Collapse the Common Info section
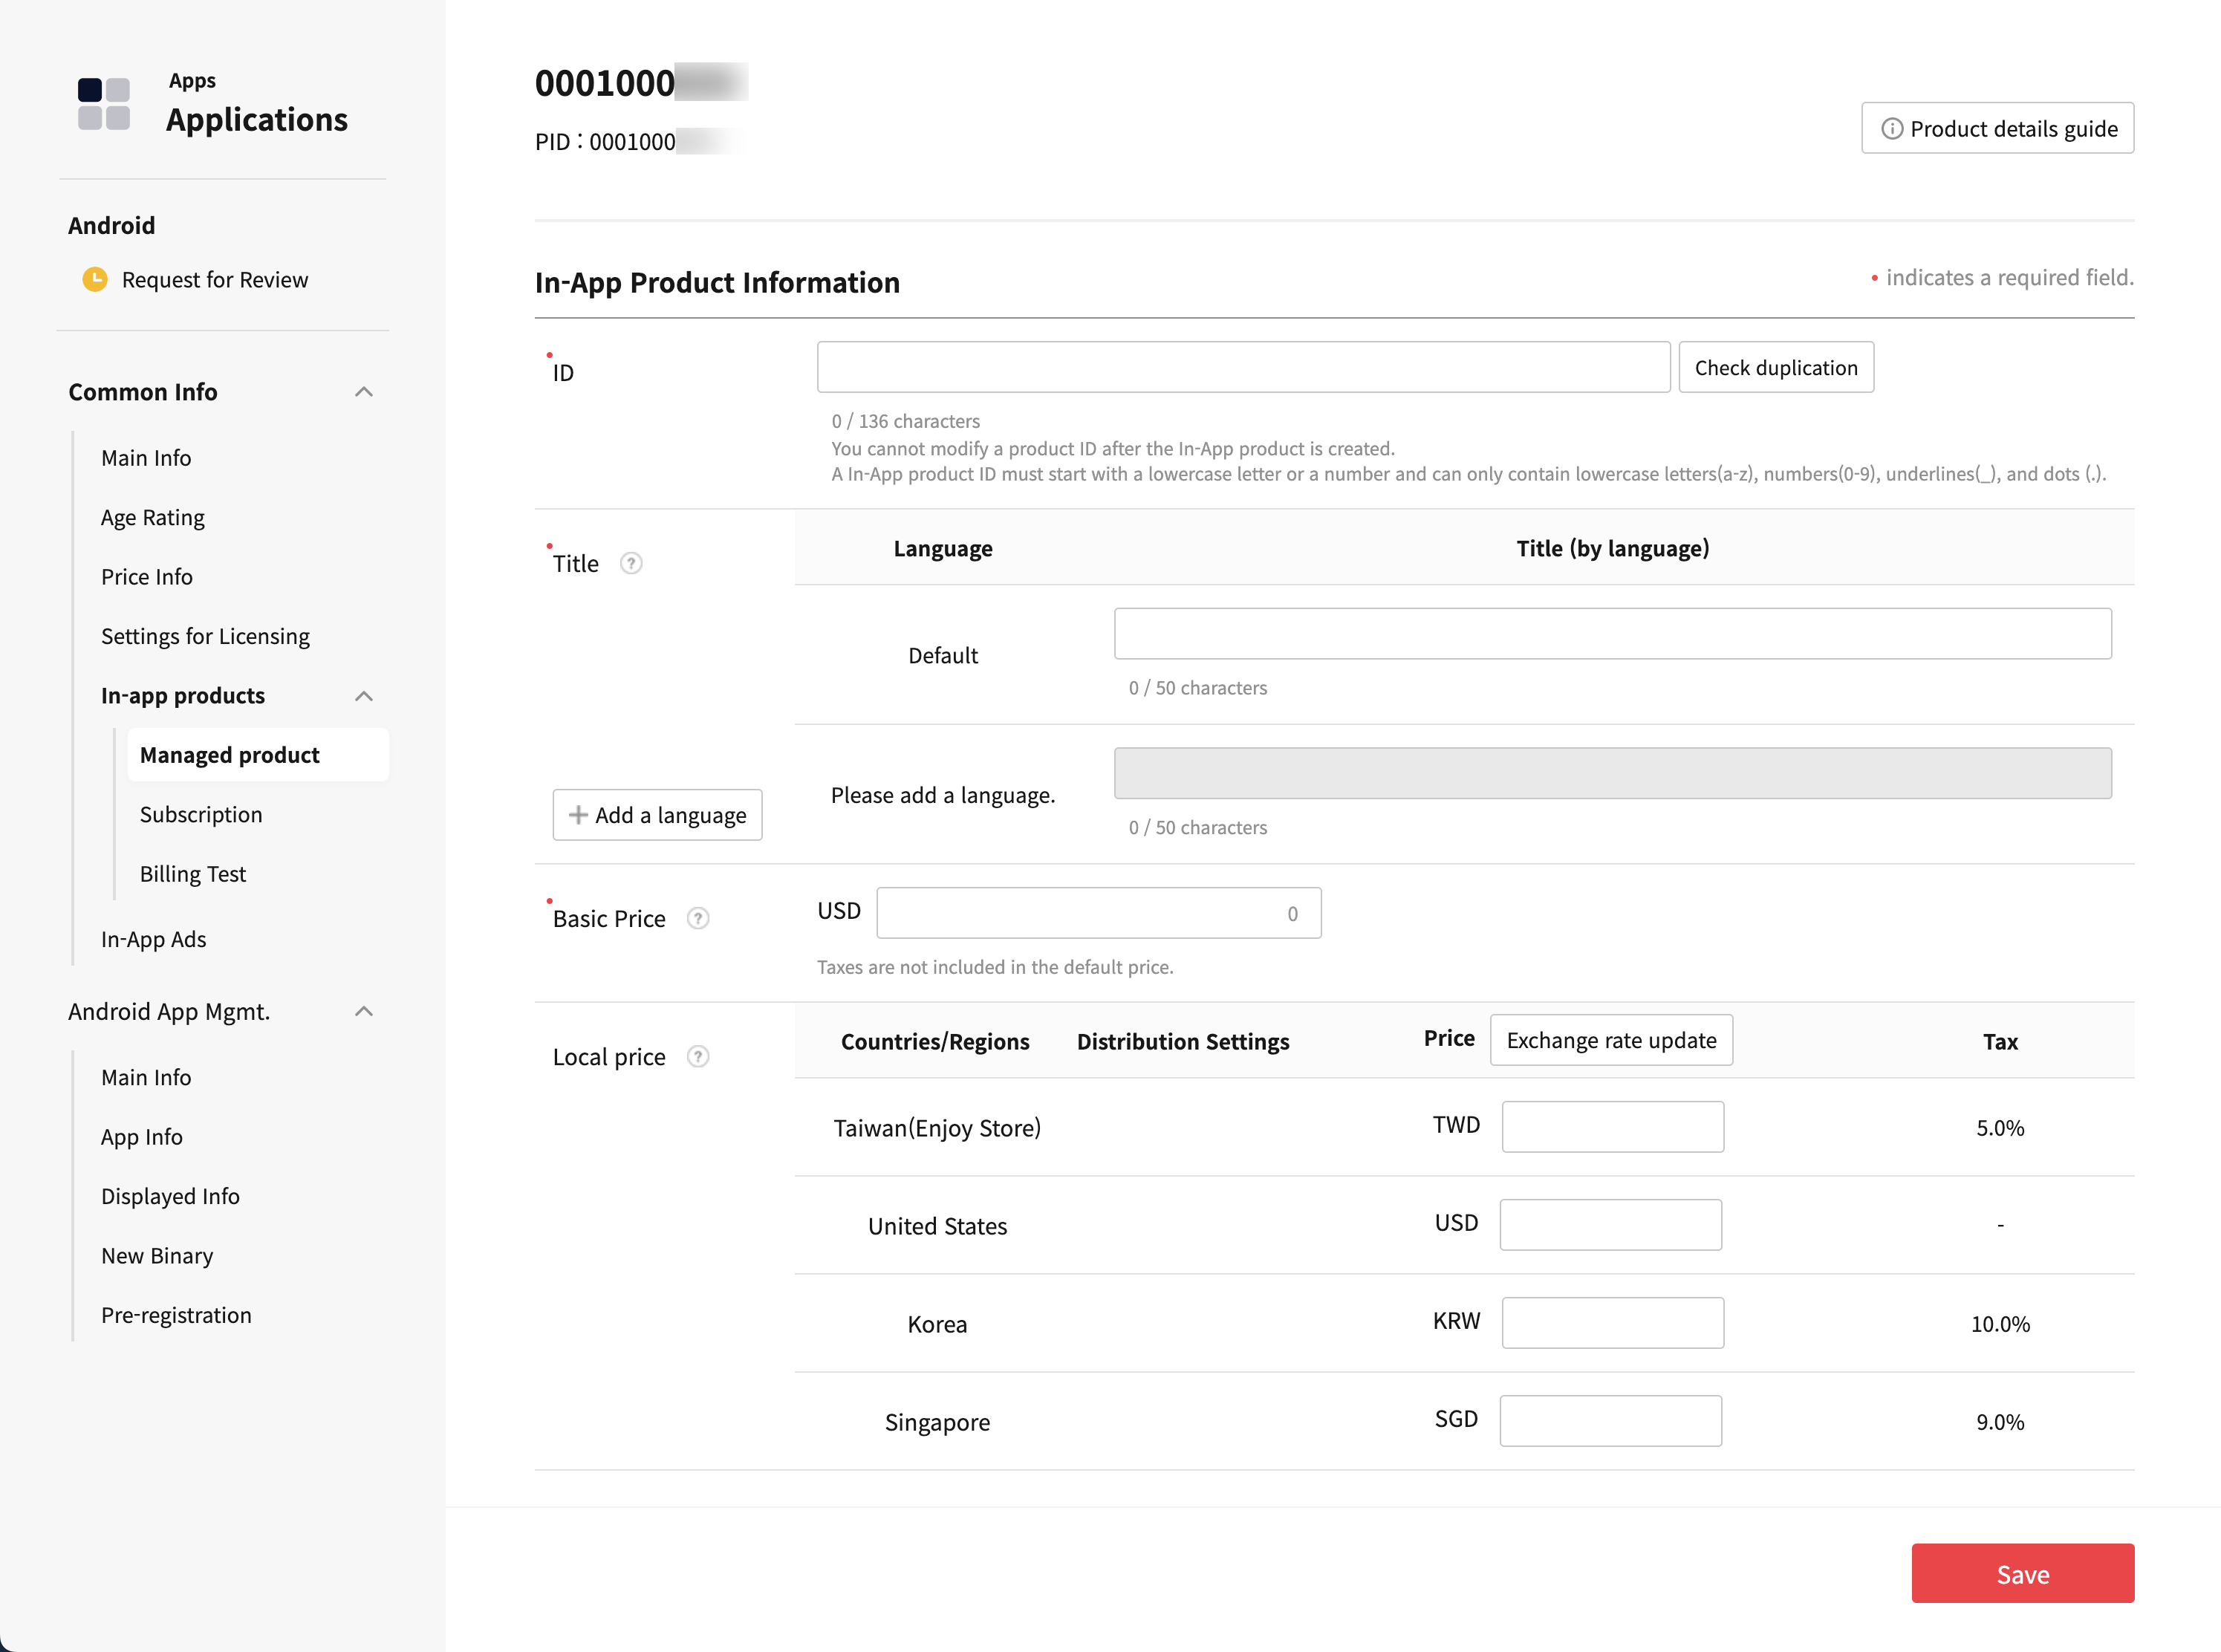The width and height of the screenshot is (2221, 1652). pos(364,392)
